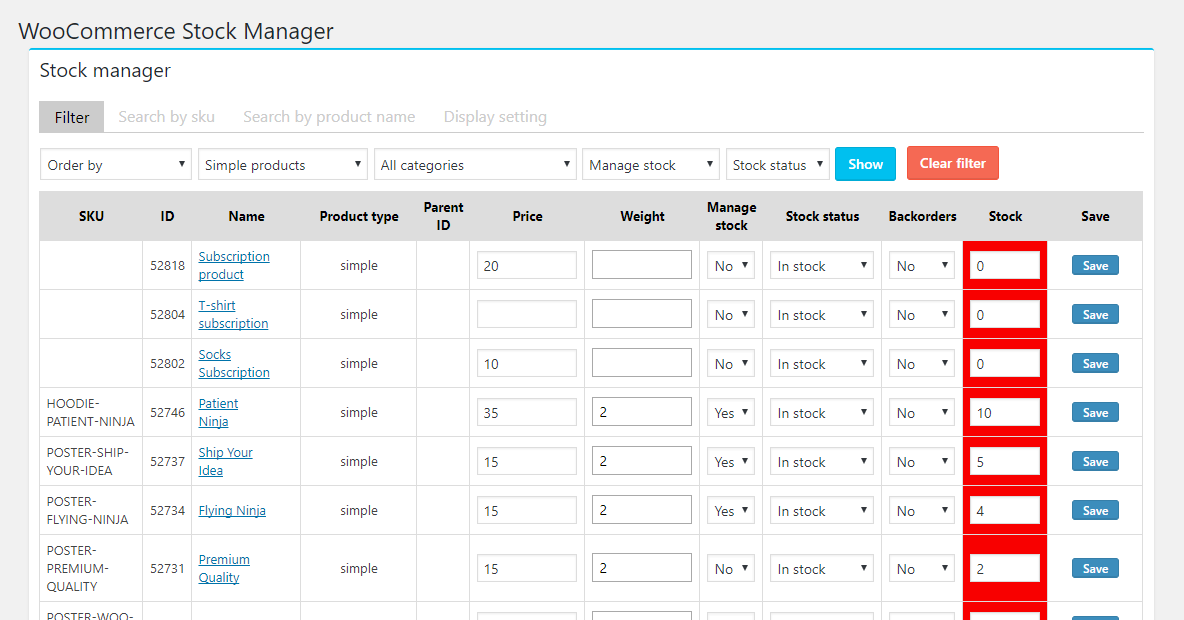This screenshot has width=1184, height=620.
Task: Click the weight field for T-shirt subscription
Action: 642,314
